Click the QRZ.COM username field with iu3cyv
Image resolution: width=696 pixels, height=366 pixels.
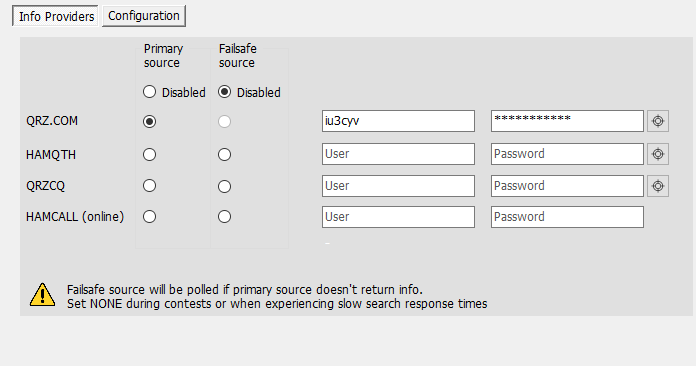click(398, 121)
